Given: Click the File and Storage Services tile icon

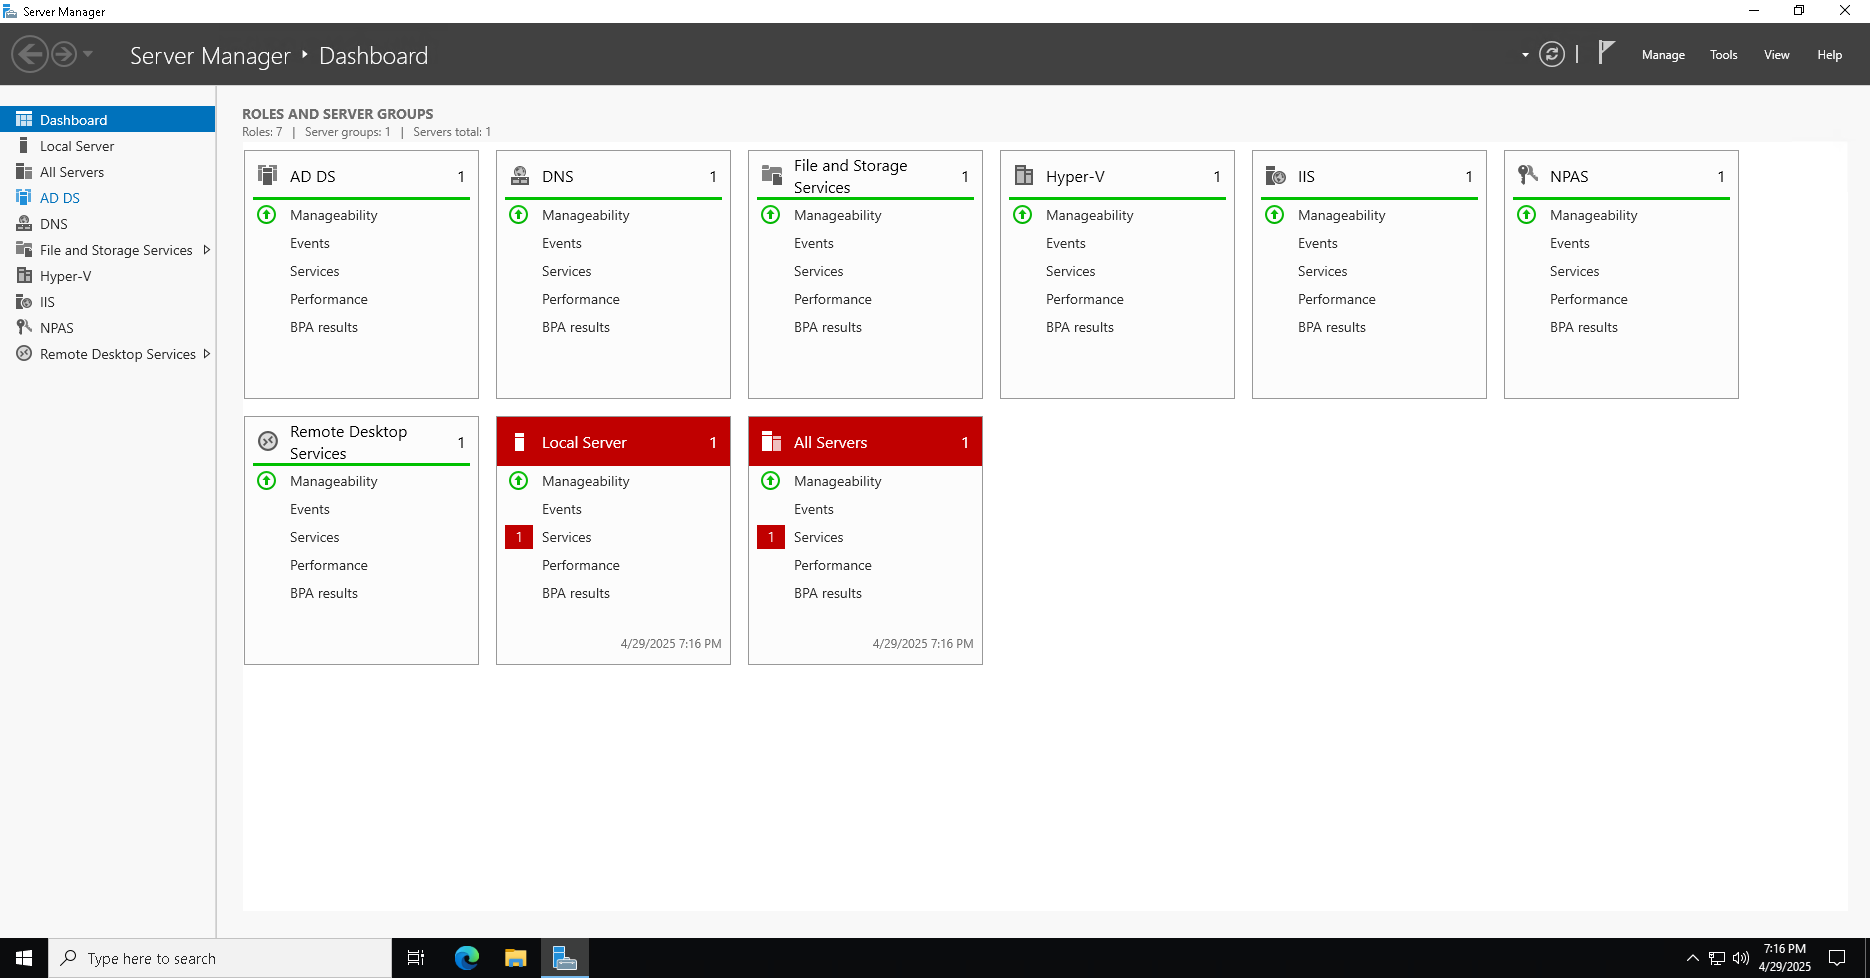Looking at the screenshot, I should [772, 175].
